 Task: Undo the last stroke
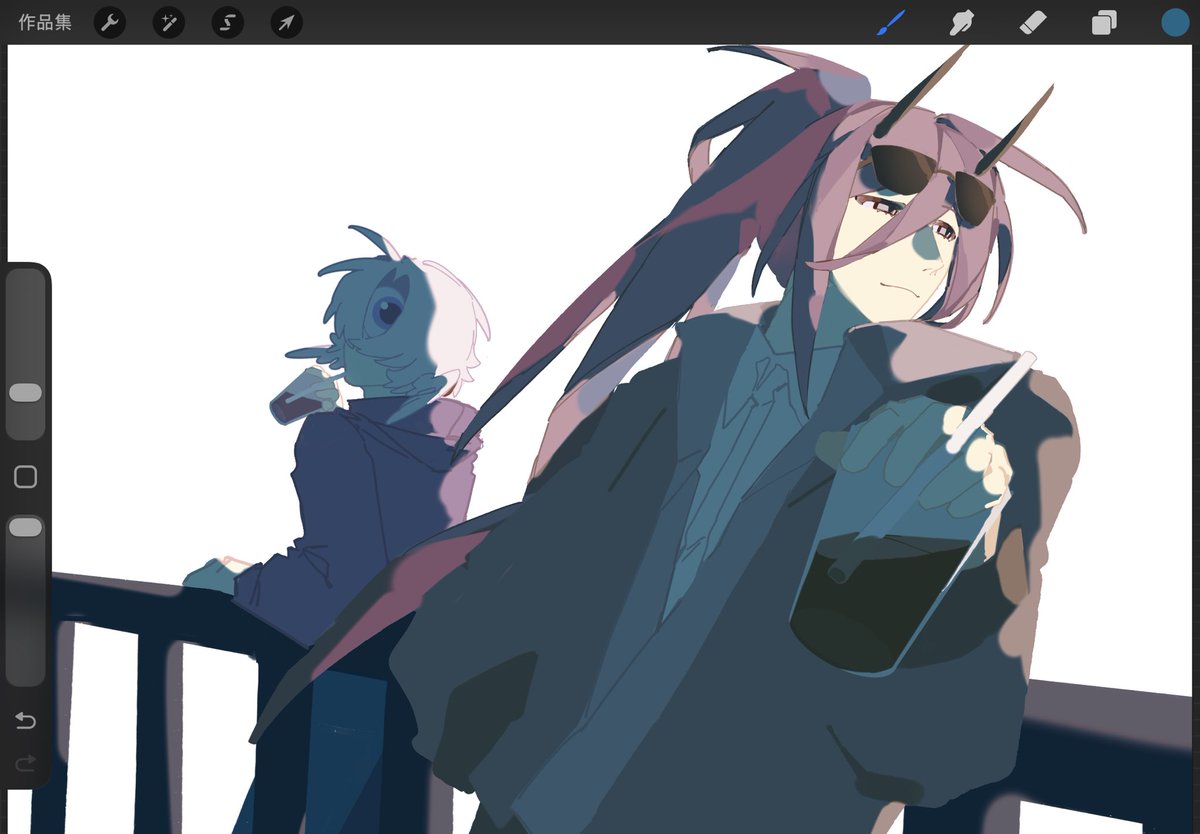pyautogui.click(x=26, y=720)
